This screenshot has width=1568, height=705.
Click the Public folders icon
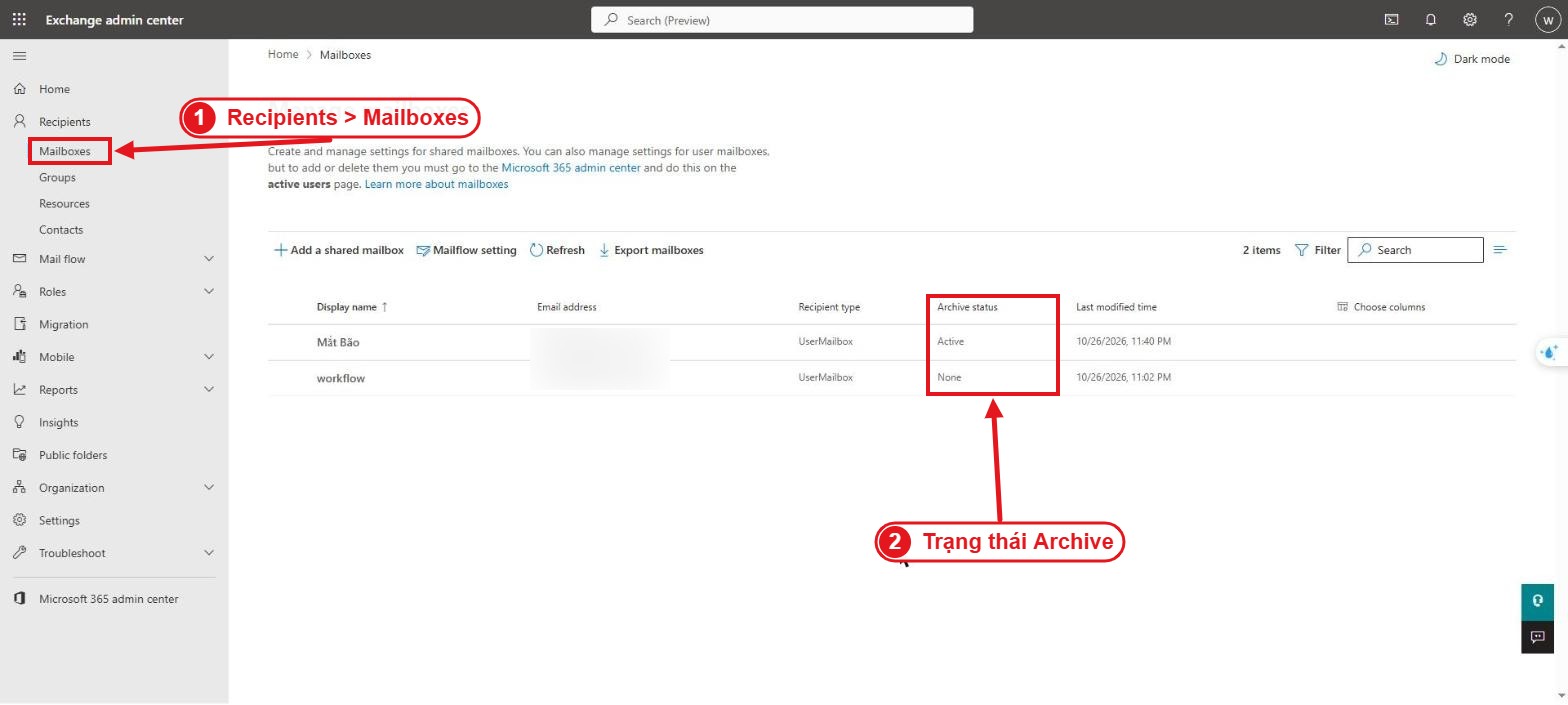(19, 455)
